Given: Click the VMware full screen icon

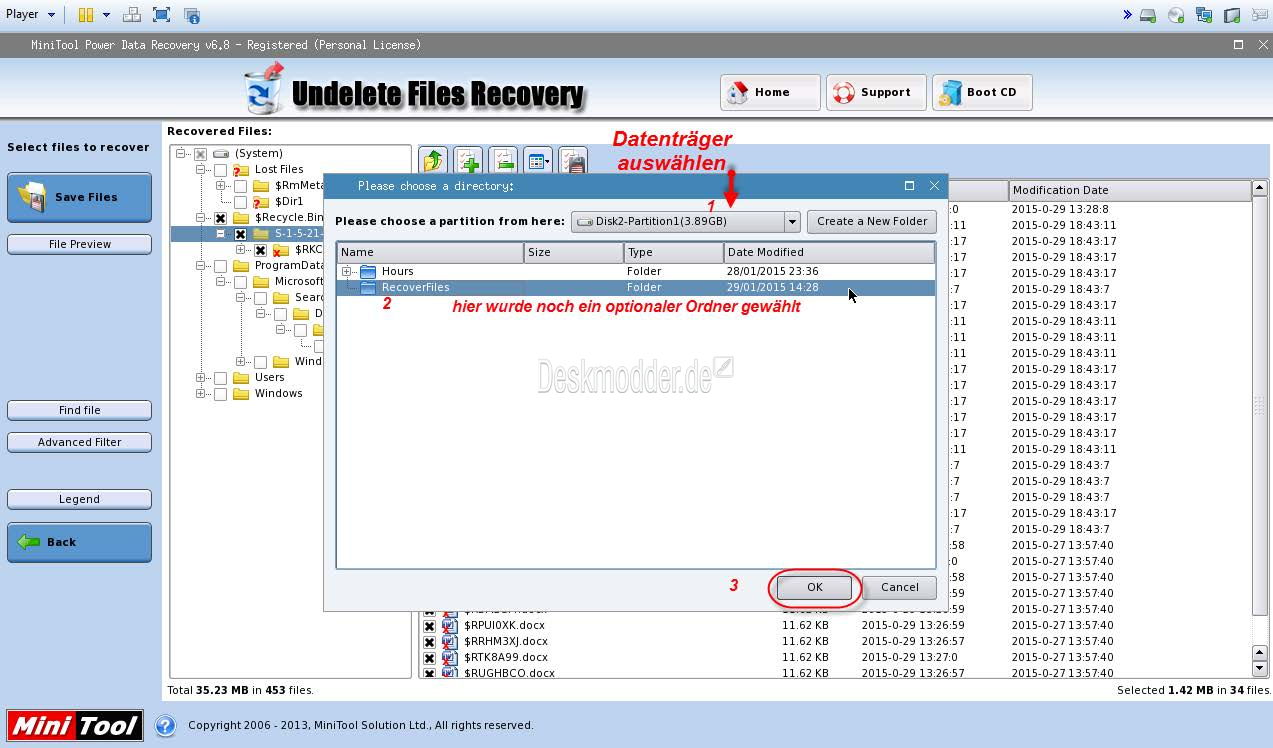Looking at the screenshot, I should pyautogui.click(x=161, y=15).
